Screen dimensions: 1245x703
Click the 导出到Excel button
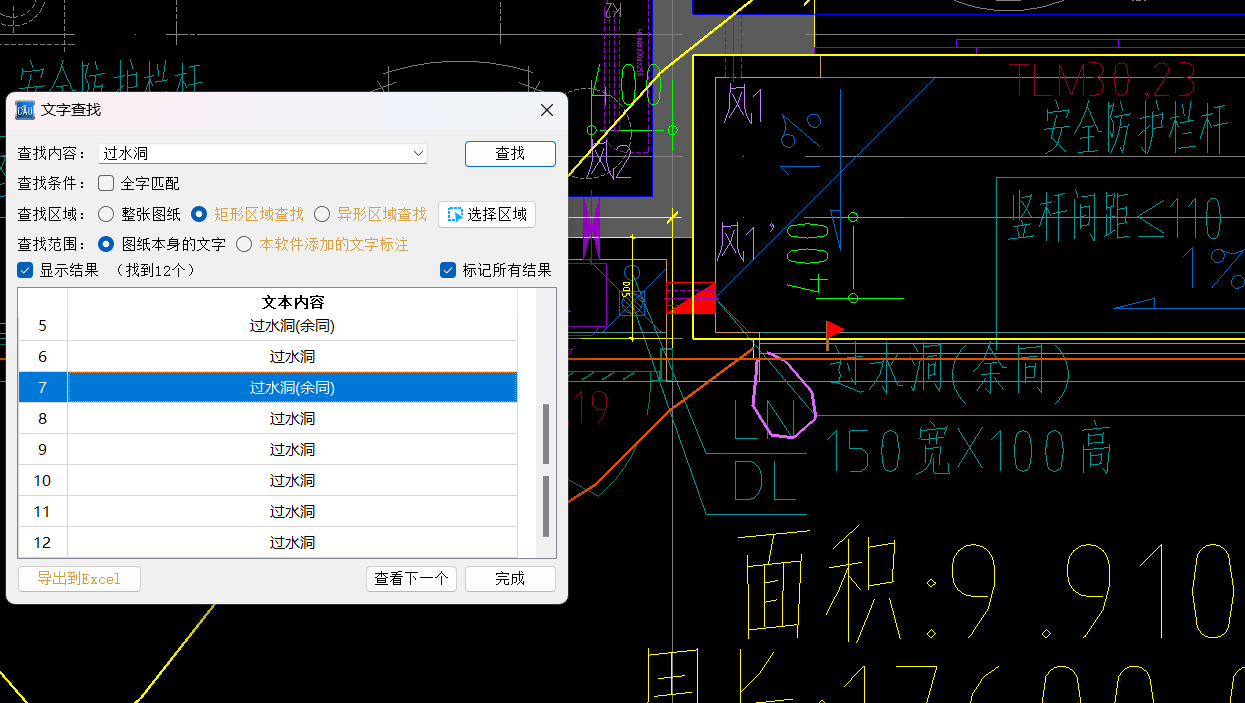point(79,579)
